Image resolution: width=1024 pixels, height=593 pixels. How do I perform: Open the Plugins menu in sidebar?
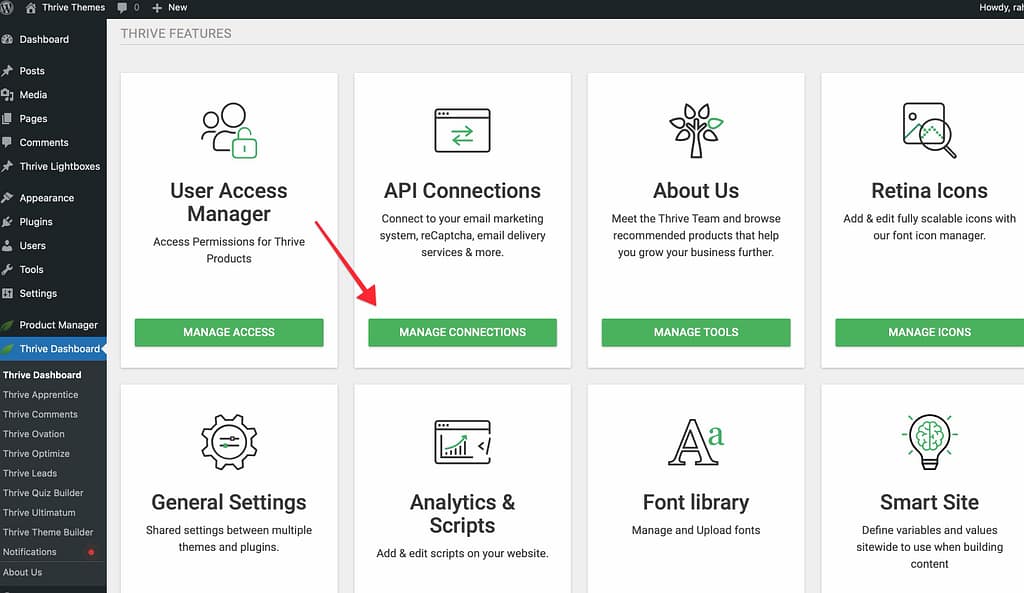[36, 222]
